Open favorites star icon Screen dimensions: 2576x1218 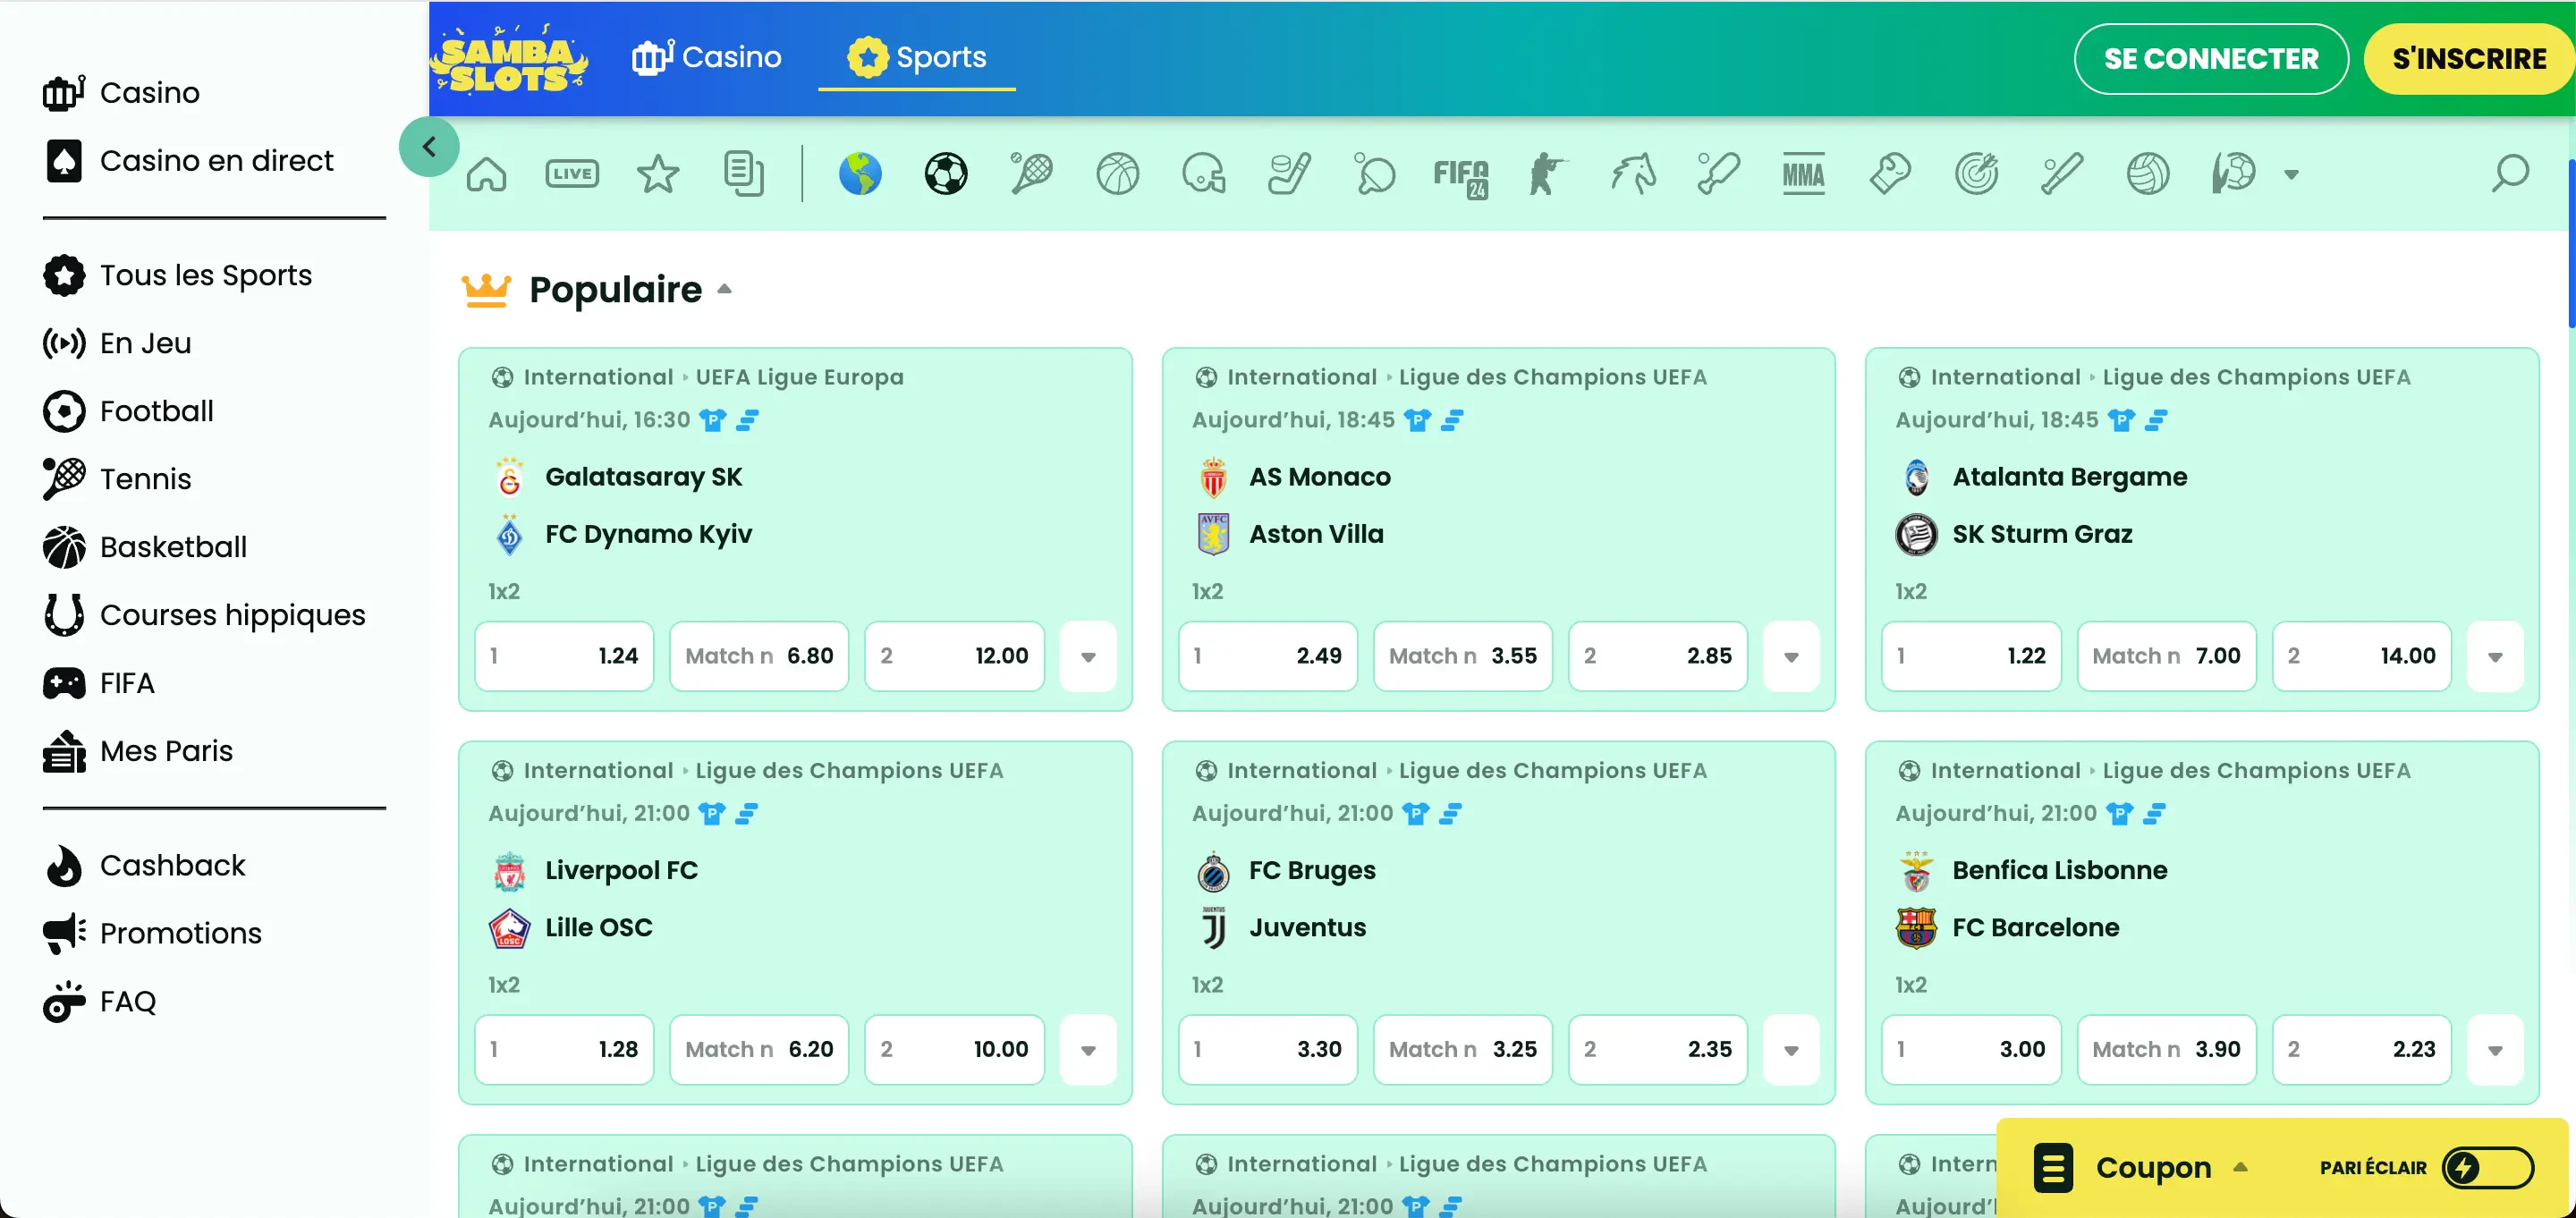pyautogui.click(x=658, y=174)
